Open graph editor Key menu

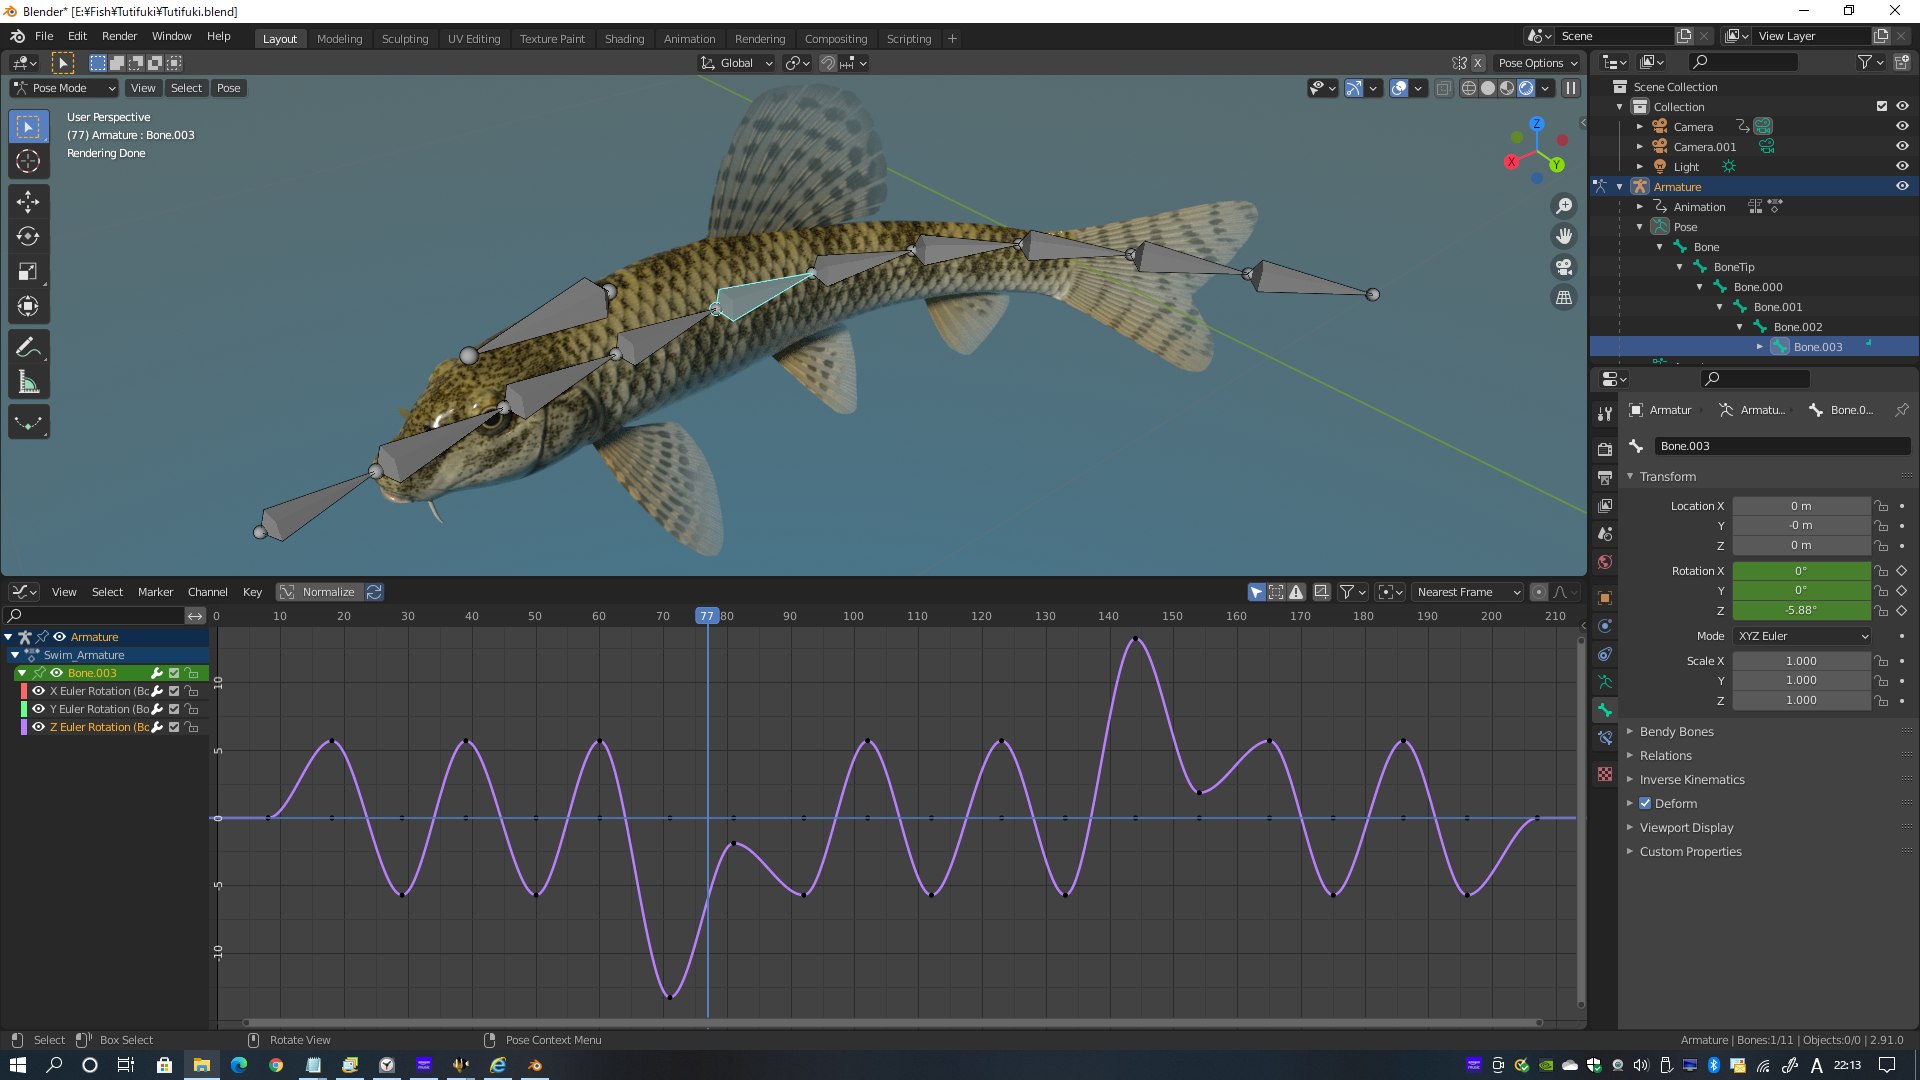tap(252, 592)
